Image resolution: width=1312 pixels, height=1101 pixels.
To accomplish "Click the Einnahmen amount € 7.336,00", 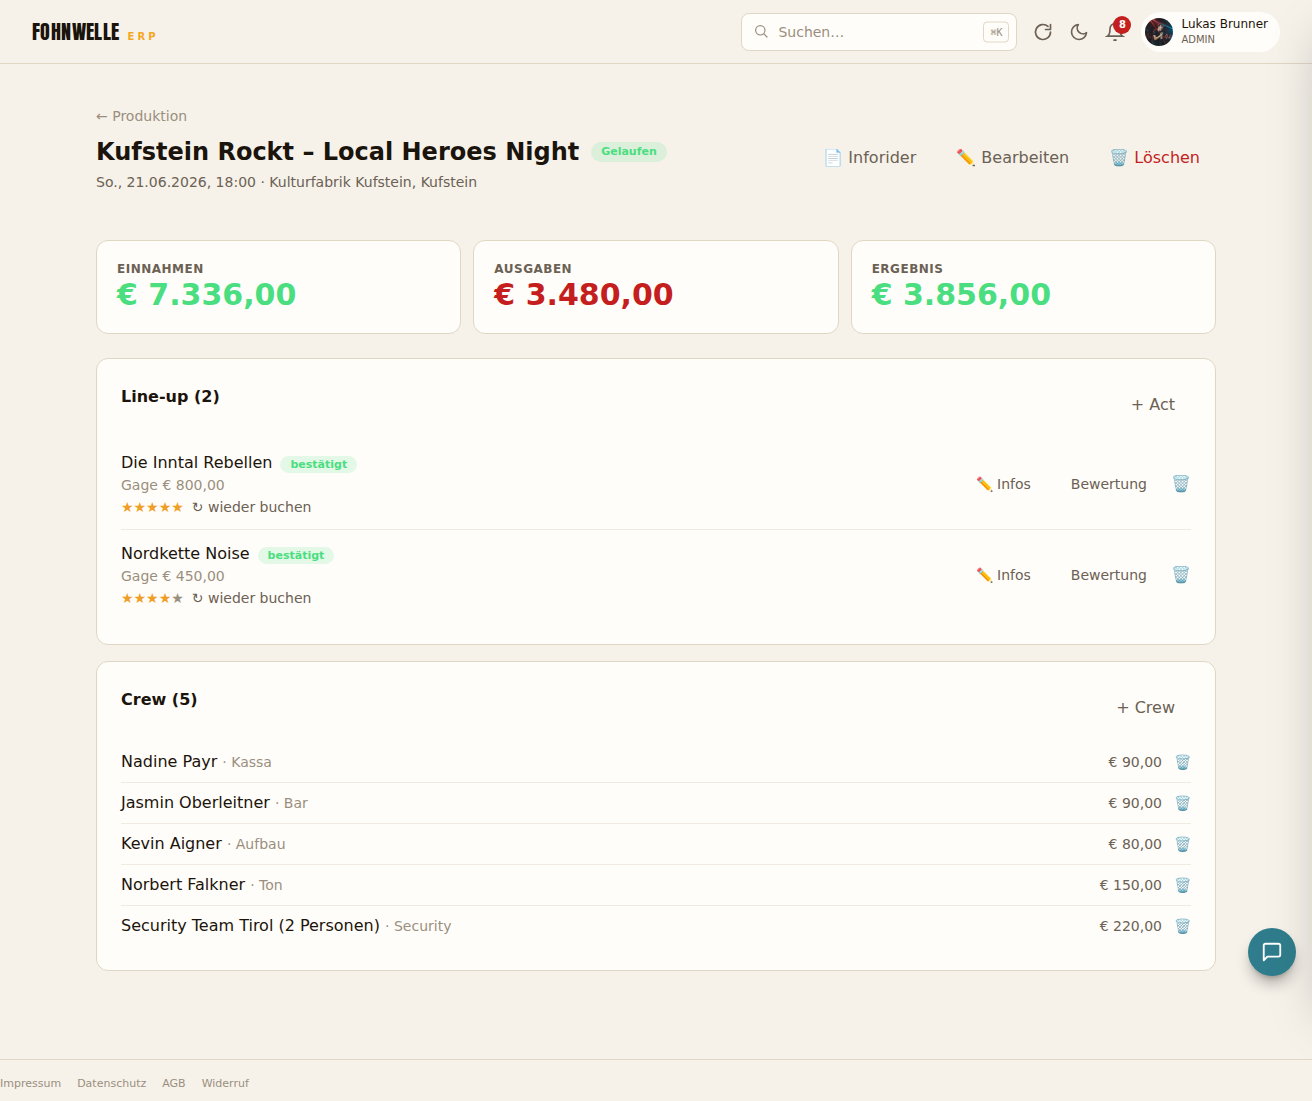I will click(207, 294).
